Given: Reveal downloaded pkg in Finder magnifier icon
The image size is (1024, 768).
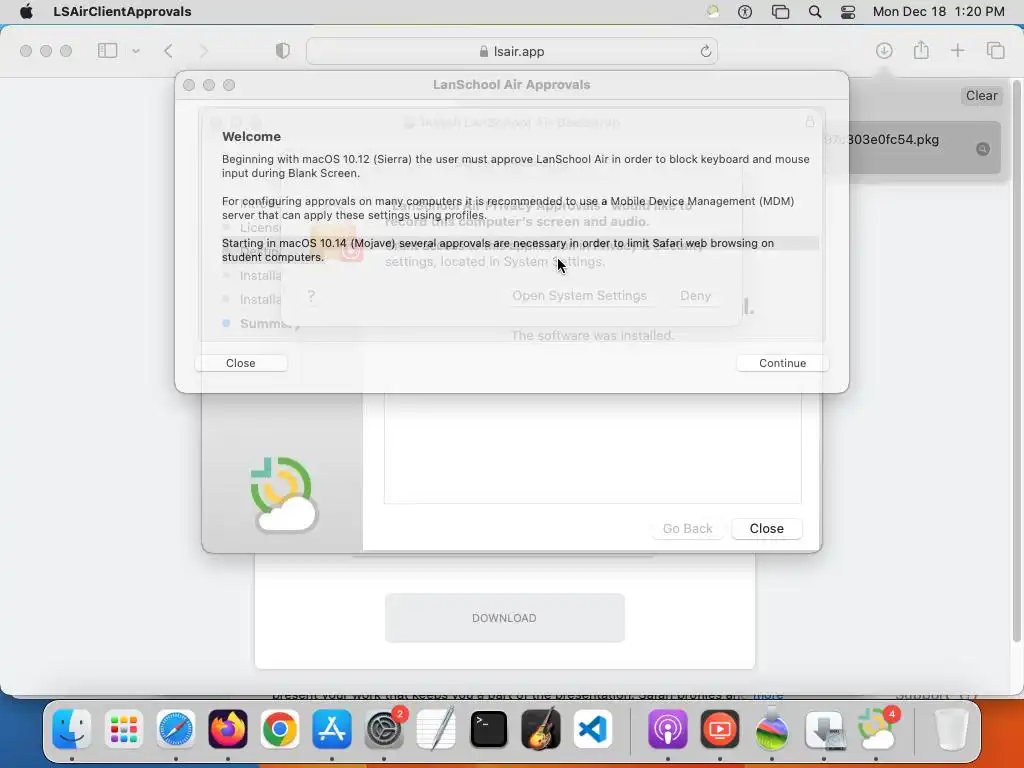Looking at the screenshot, I should [x=982, y=149].
